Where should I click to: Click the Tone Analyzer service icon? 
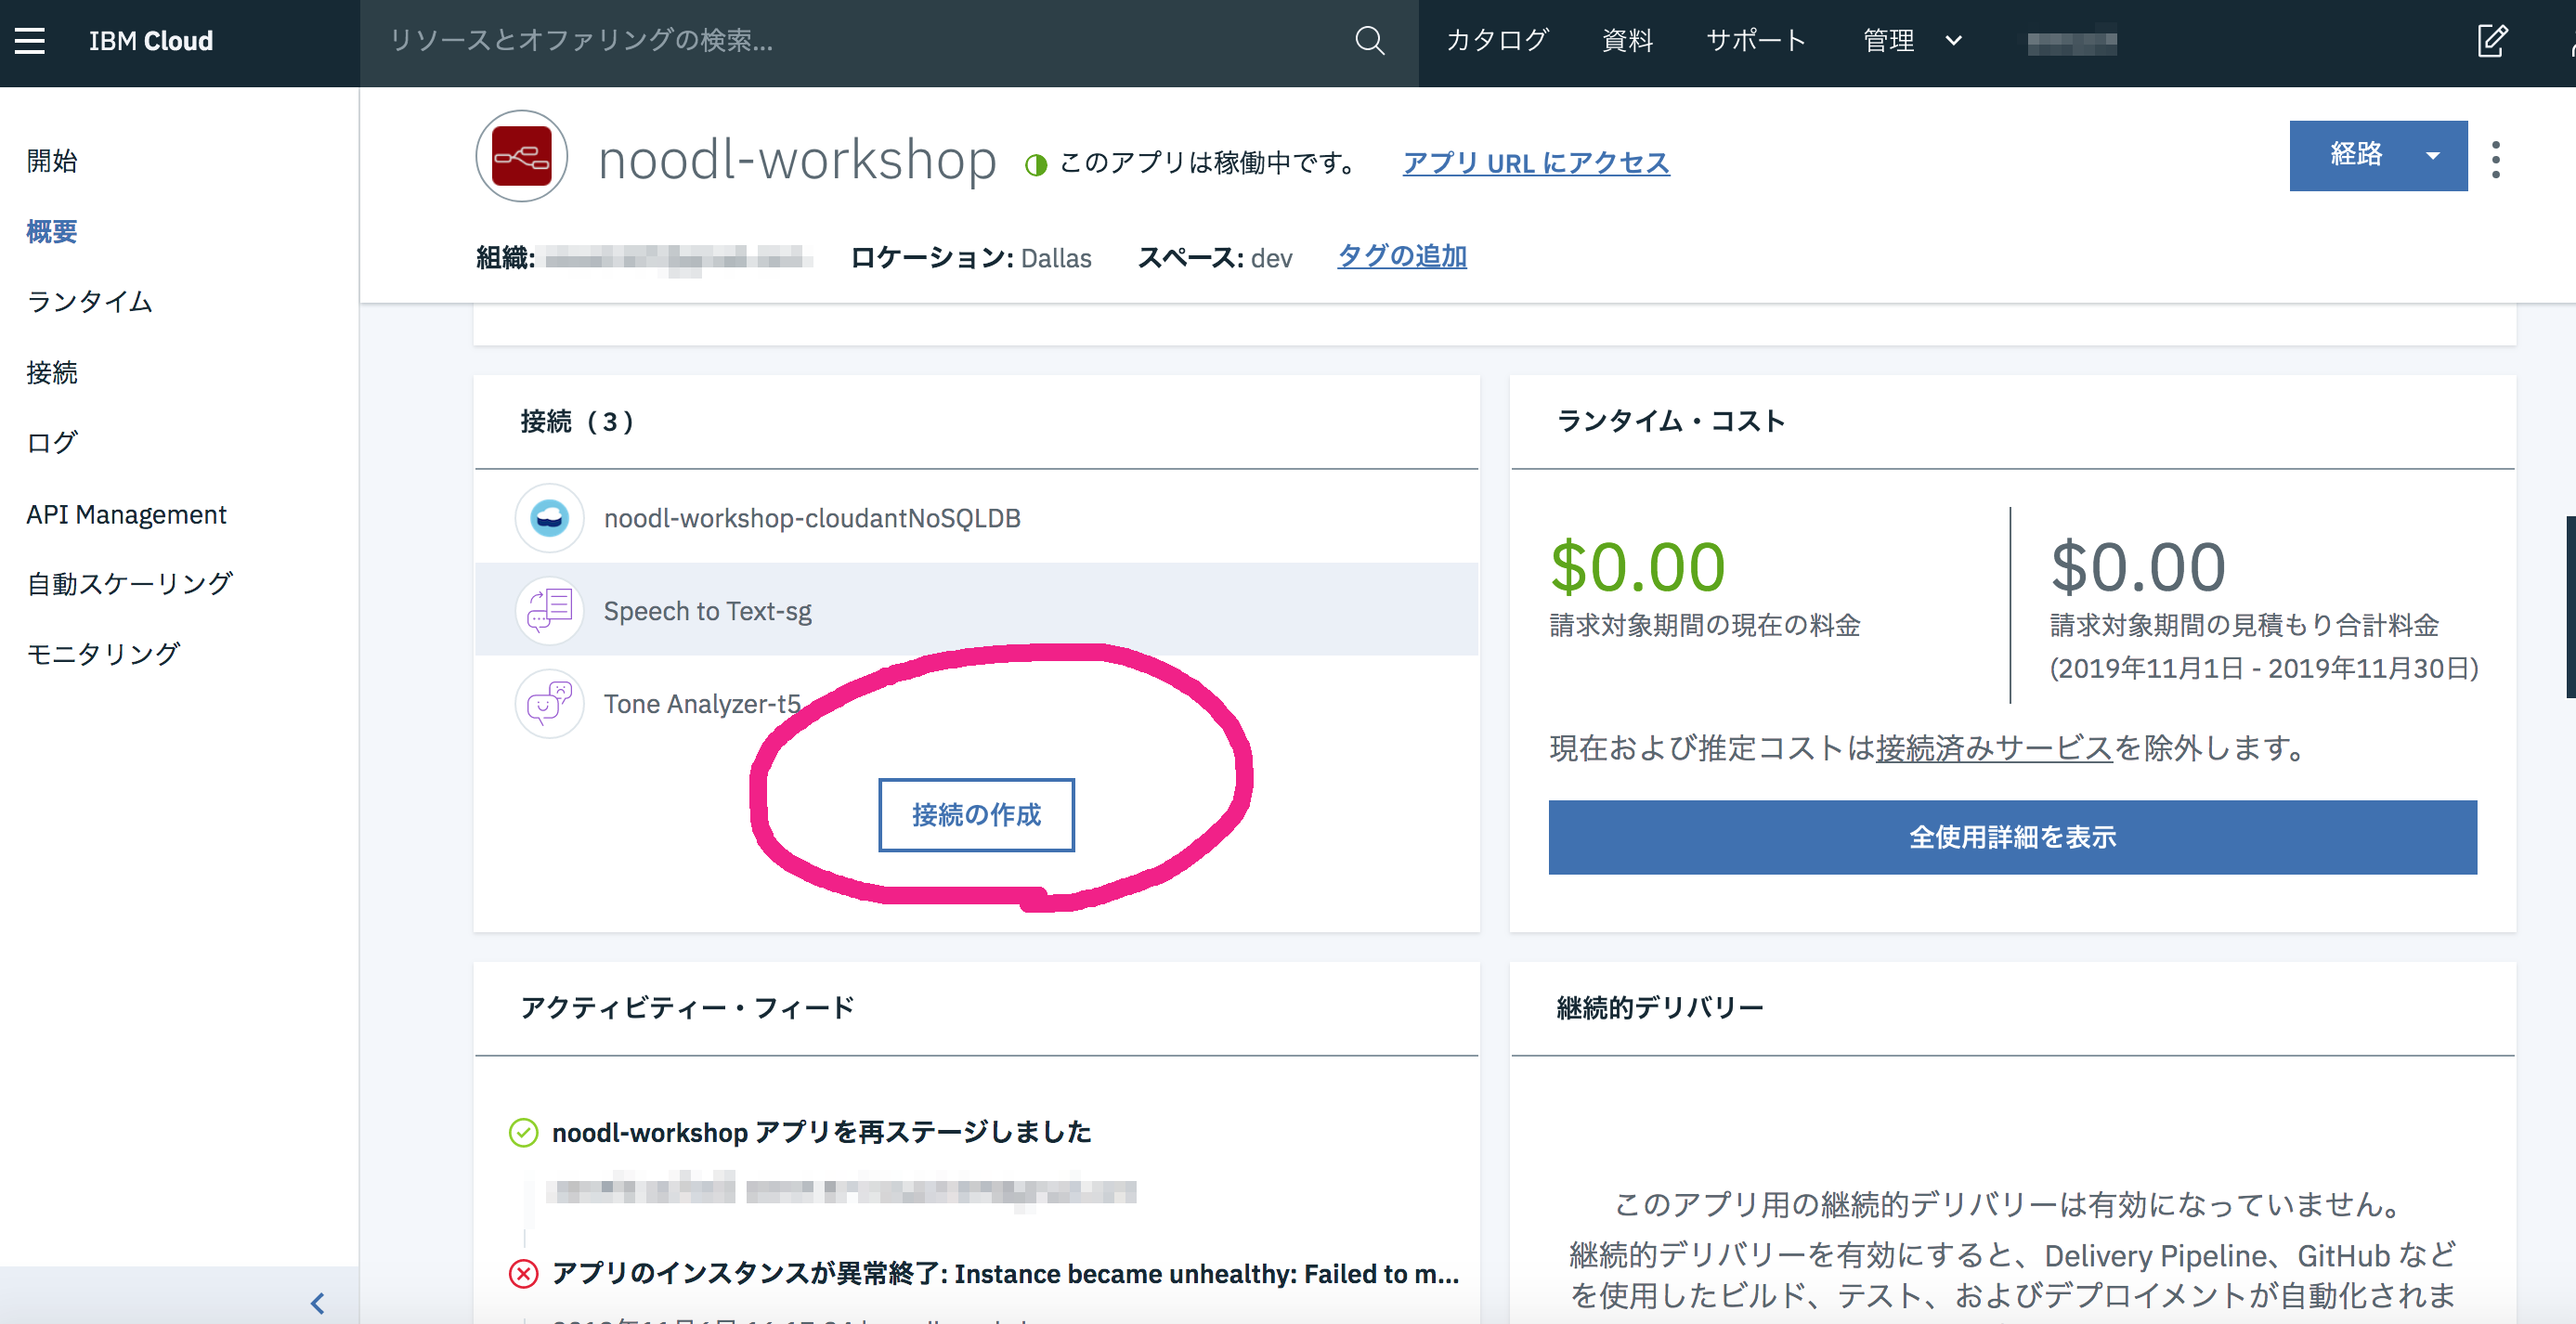(x=549, y=703)
